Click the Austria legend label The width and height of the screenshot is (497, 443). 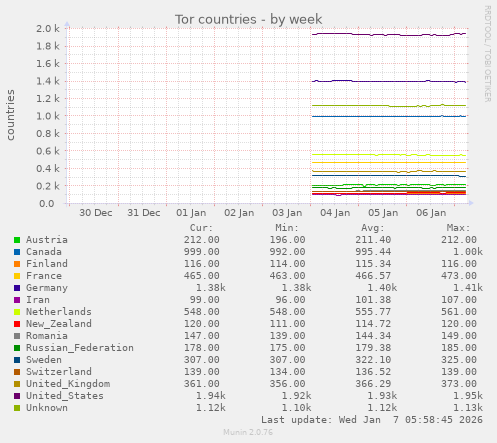click(47, 240)
